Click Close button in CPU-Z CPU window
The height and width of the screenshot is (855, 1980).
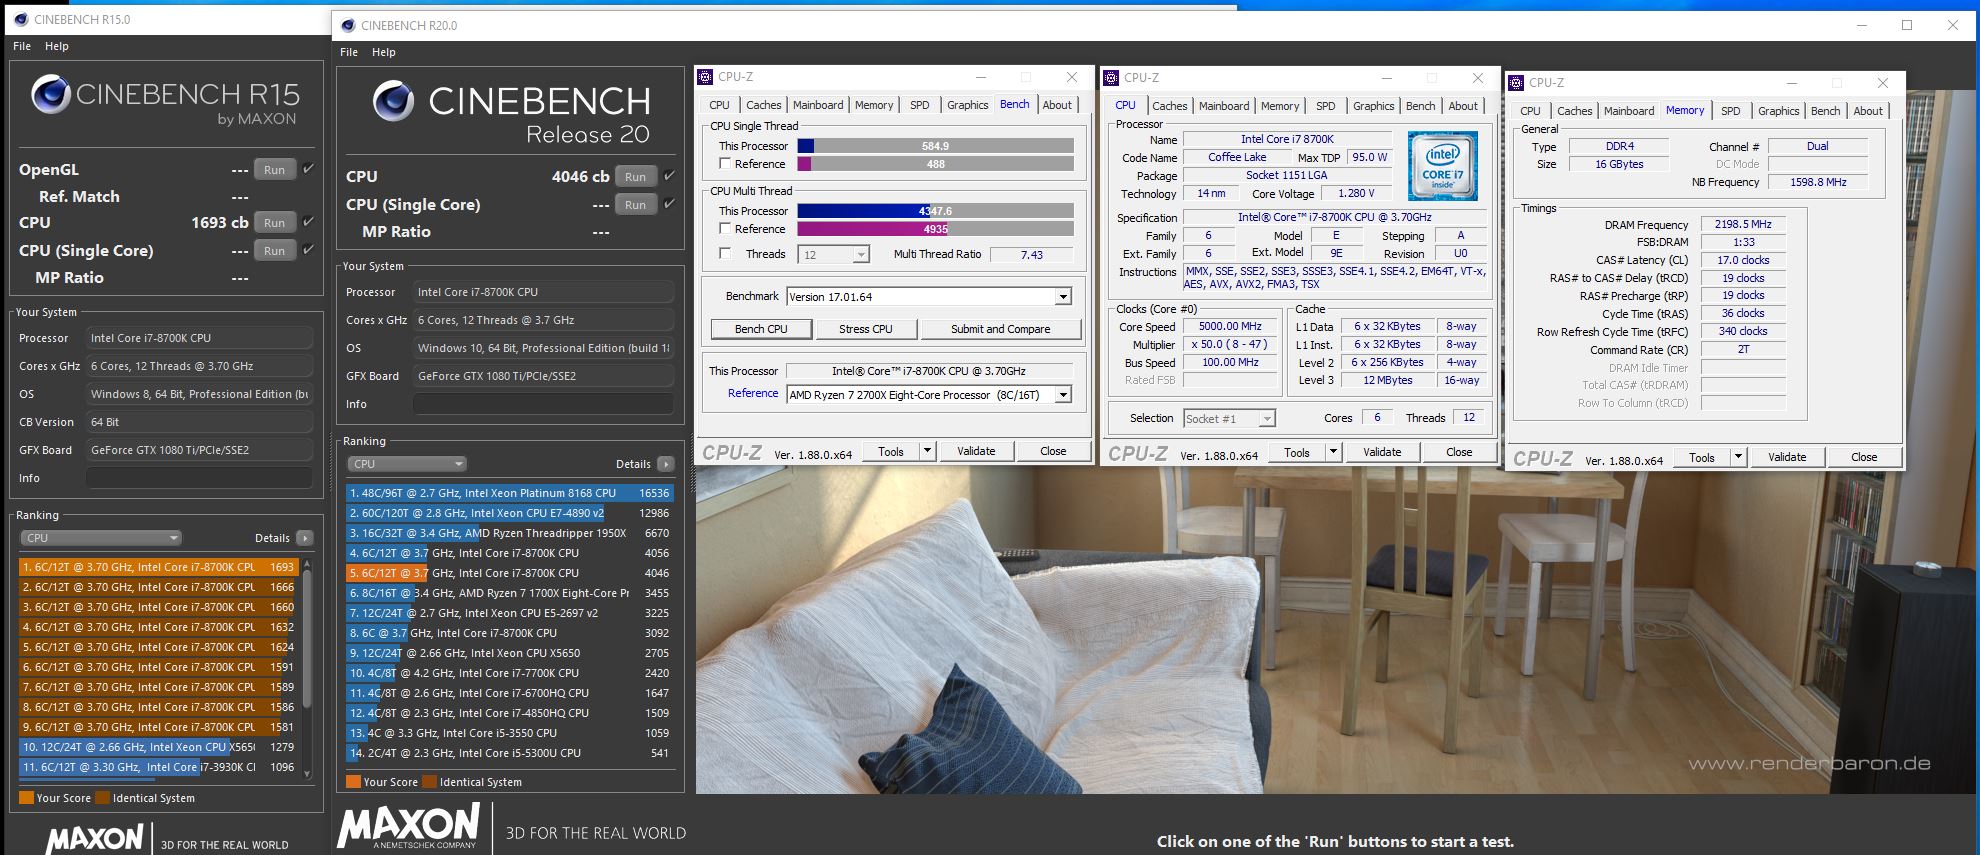click(1458, 452)
